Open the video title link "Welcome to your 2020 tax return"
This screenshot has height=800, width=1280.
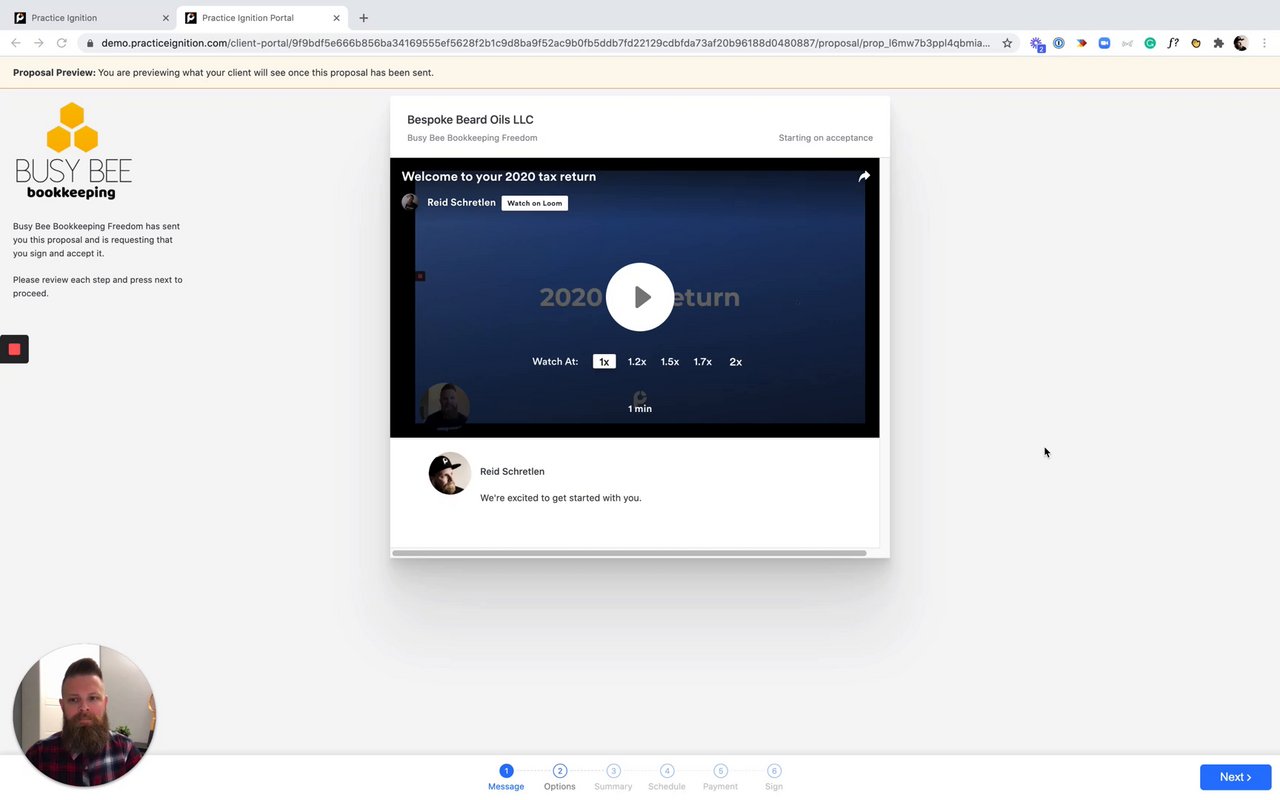(499, 176)
